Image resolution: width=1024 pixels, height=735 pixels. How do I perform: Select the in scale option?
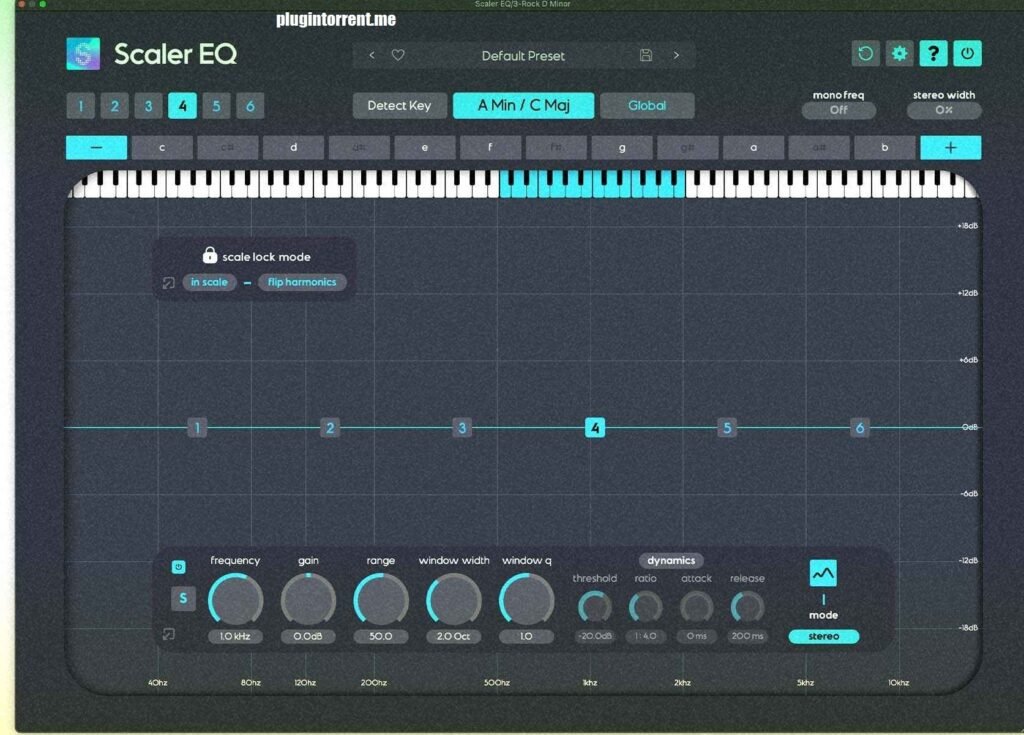[x=209, y=282]
